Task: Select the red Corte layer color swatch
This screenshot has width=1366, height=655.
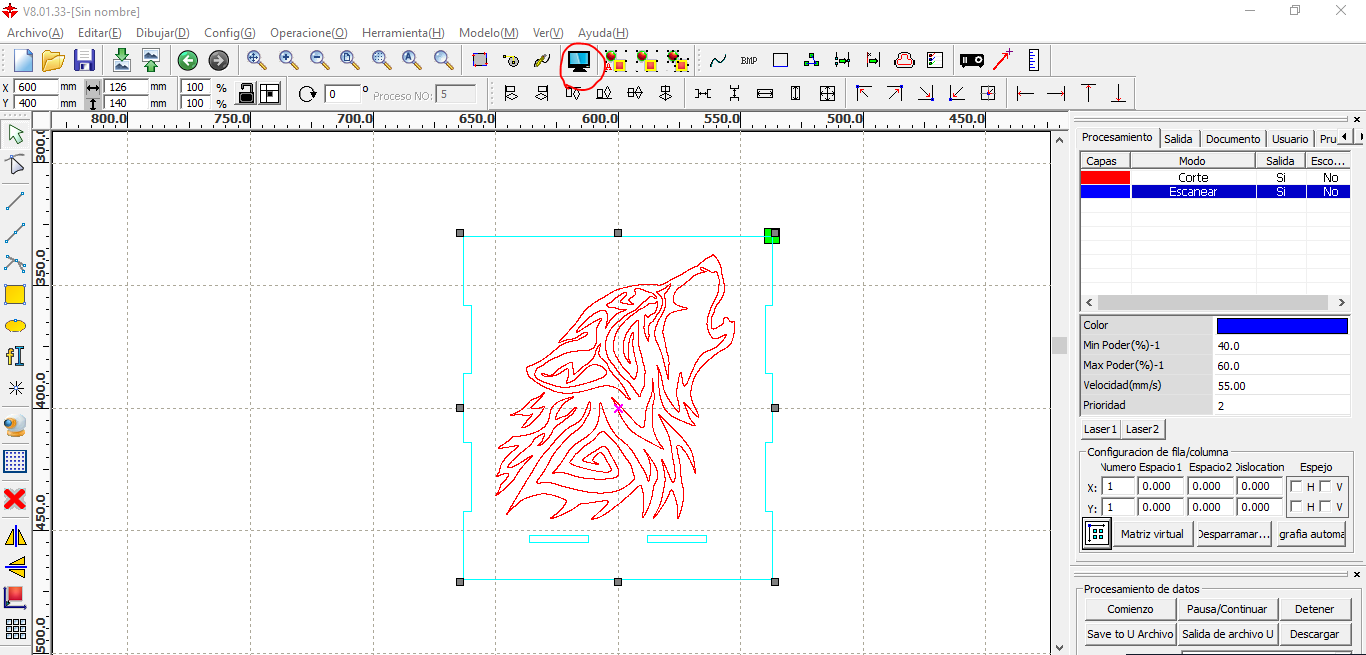Action: (x=1105, y=177)
